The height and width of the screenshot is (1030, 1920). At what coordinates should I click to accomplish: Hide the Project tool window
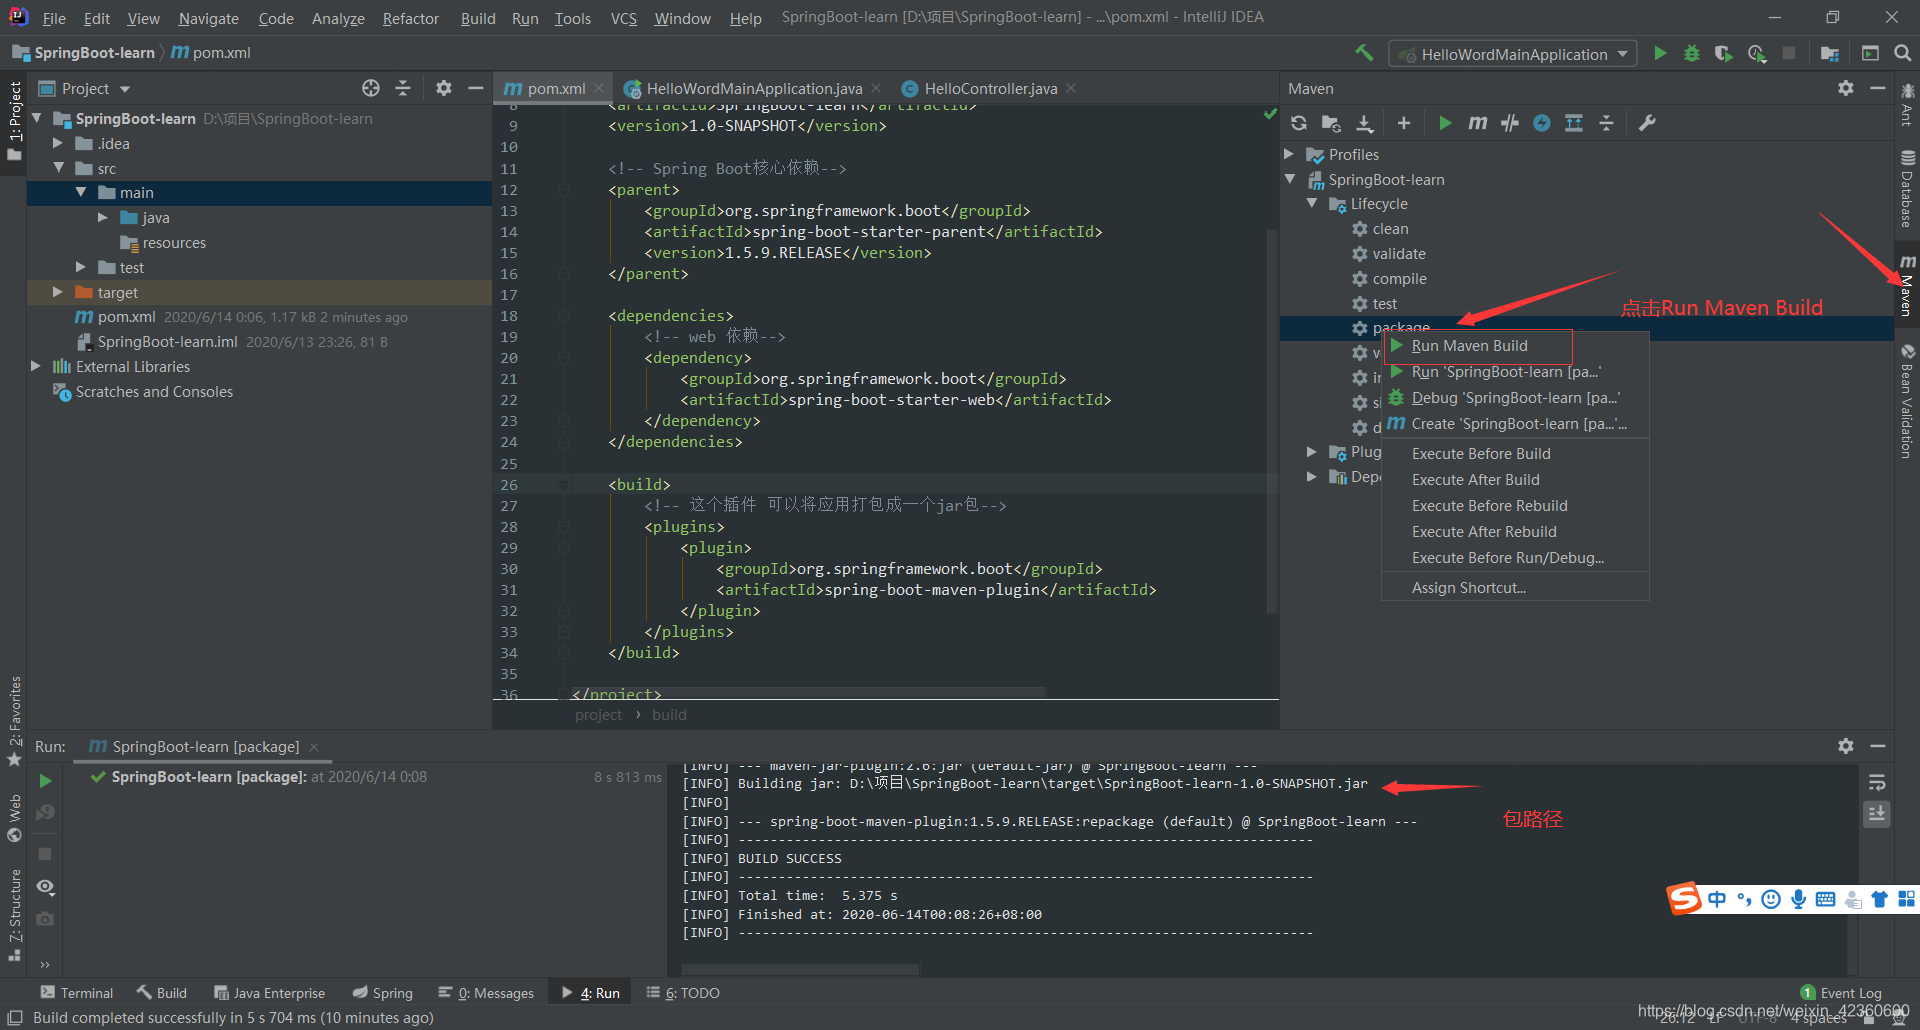pos(476,88)
